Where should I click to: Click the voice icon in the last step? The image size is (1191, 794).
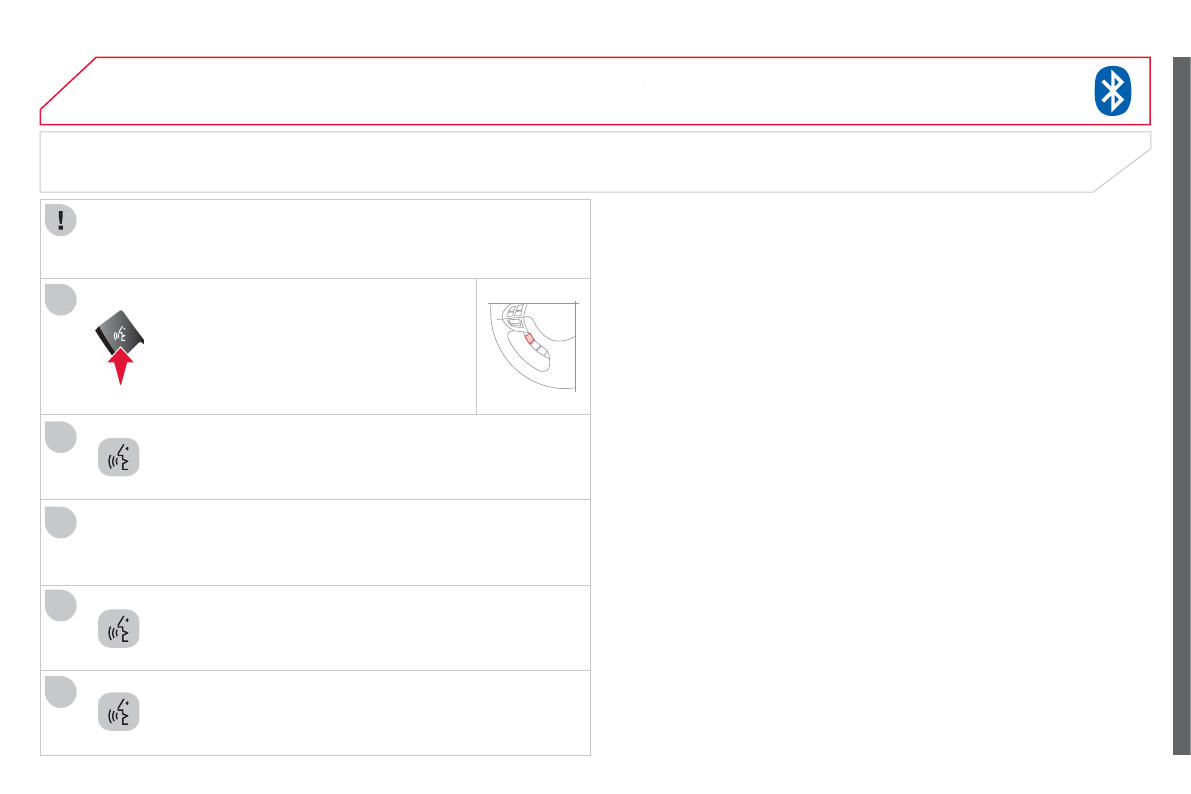click(119, 713)
